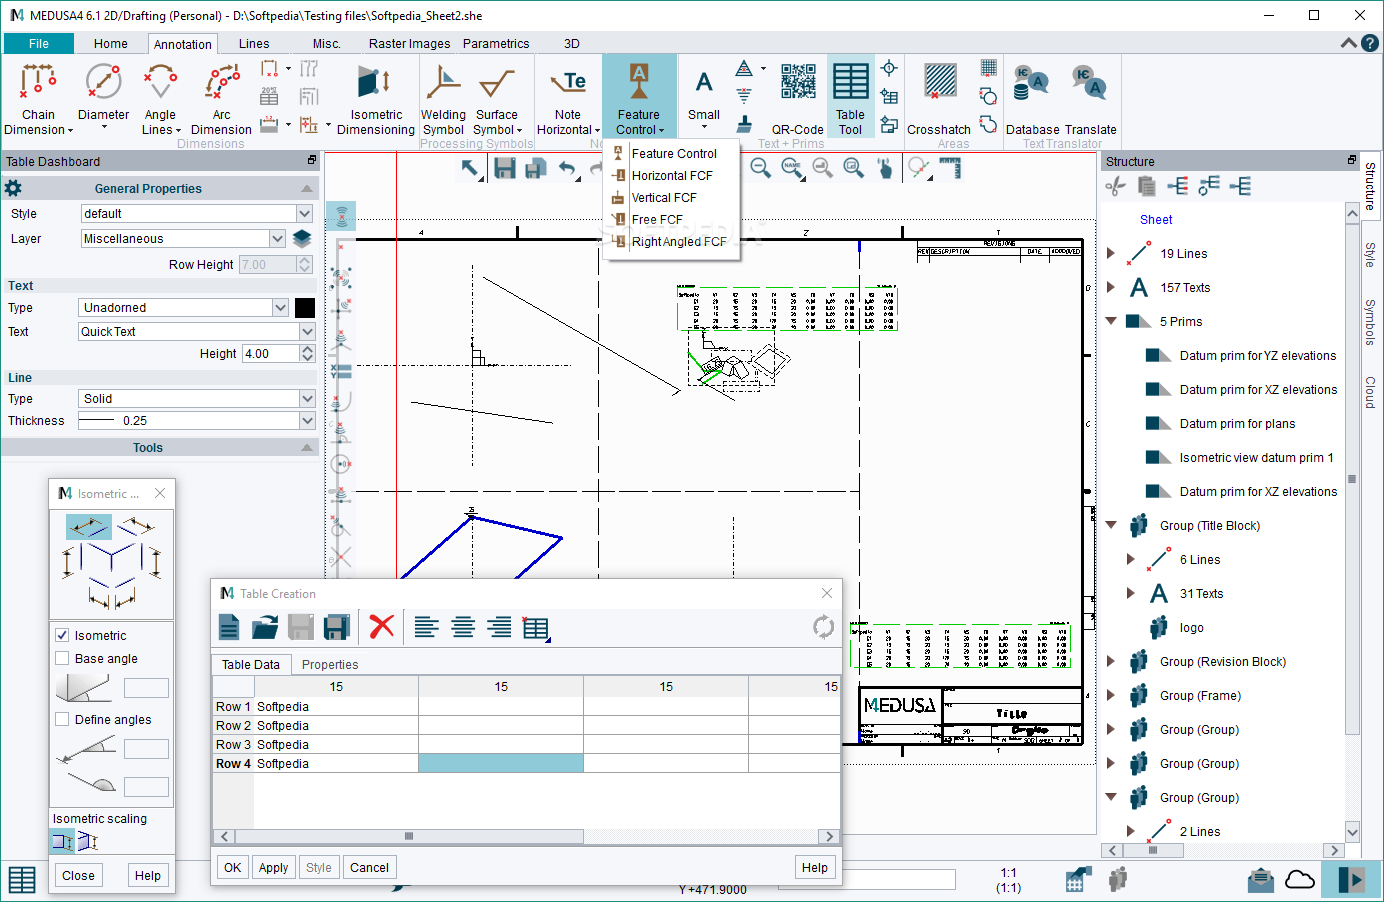This screenshot has width=1384, height=902.
Task: Click black text color swatch
Action: (x=305, y=308)
